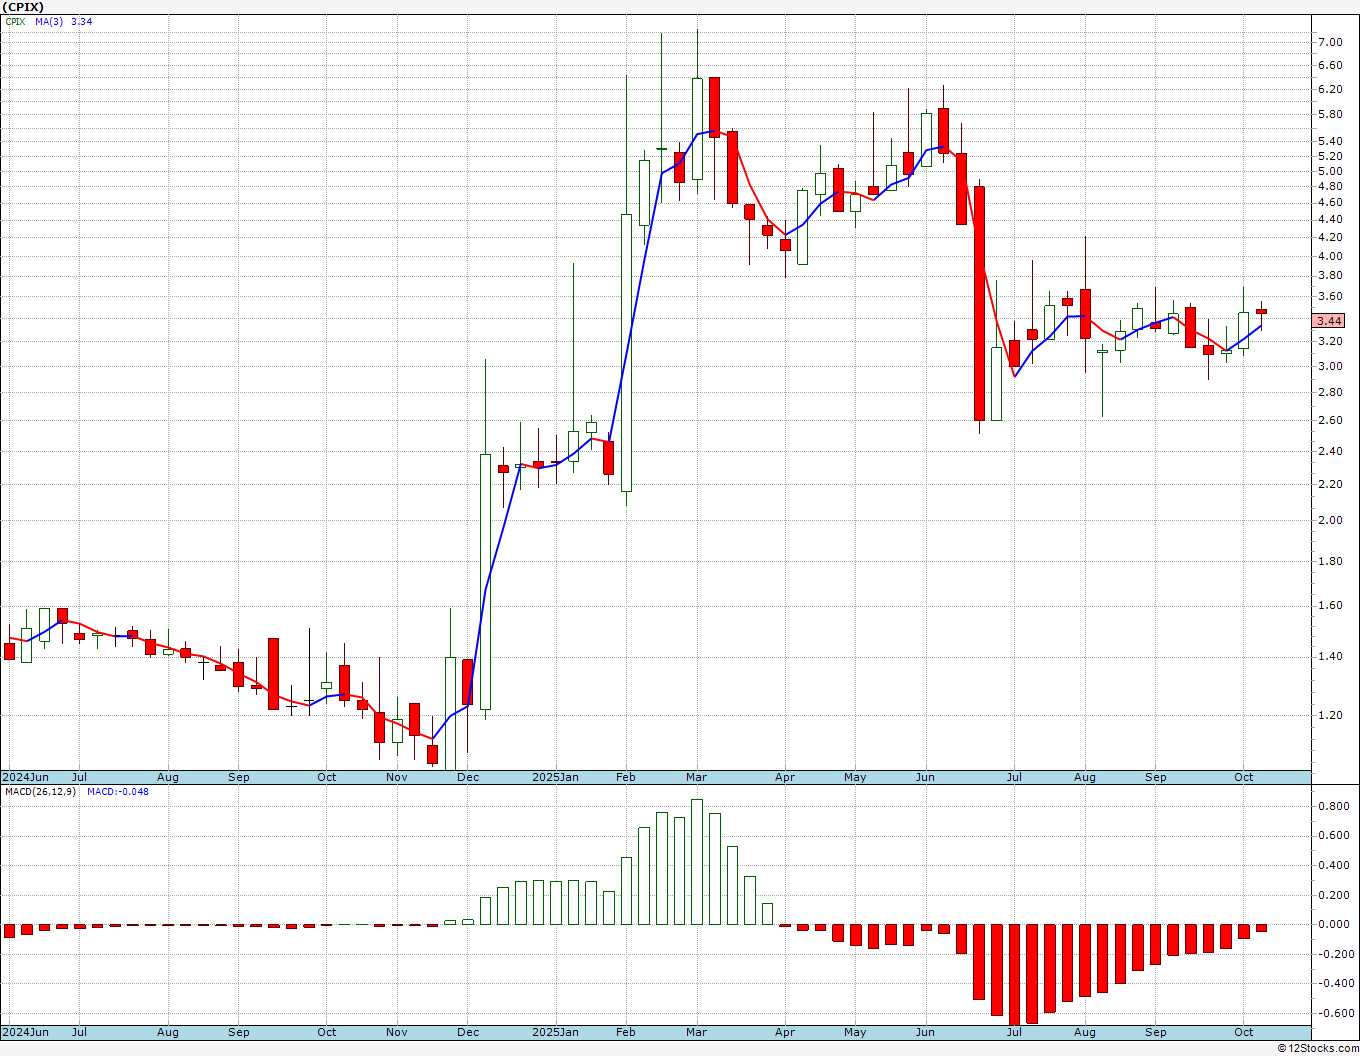
Task: Click the 0.000 MACD zero-line label
Action: [x=1332, y=924]
